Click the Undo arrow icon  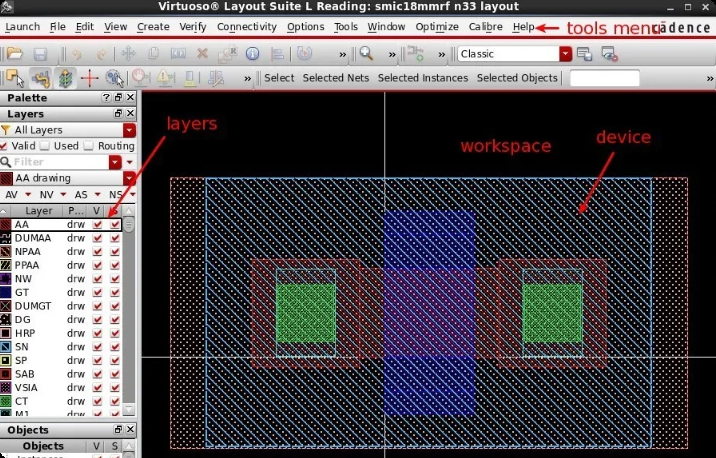click(x=77, y=54)
